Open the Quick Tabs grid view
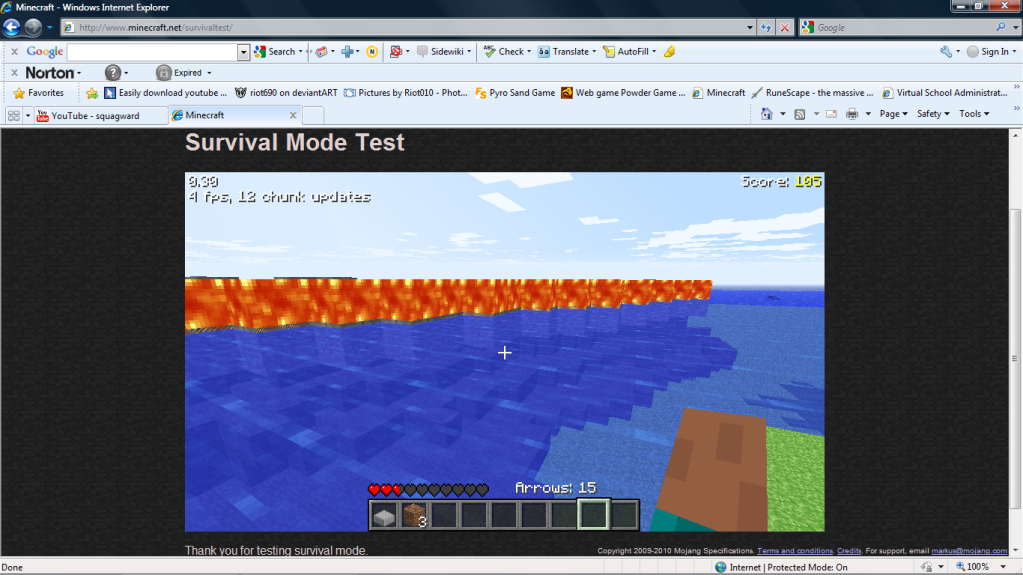 [14, 115]
